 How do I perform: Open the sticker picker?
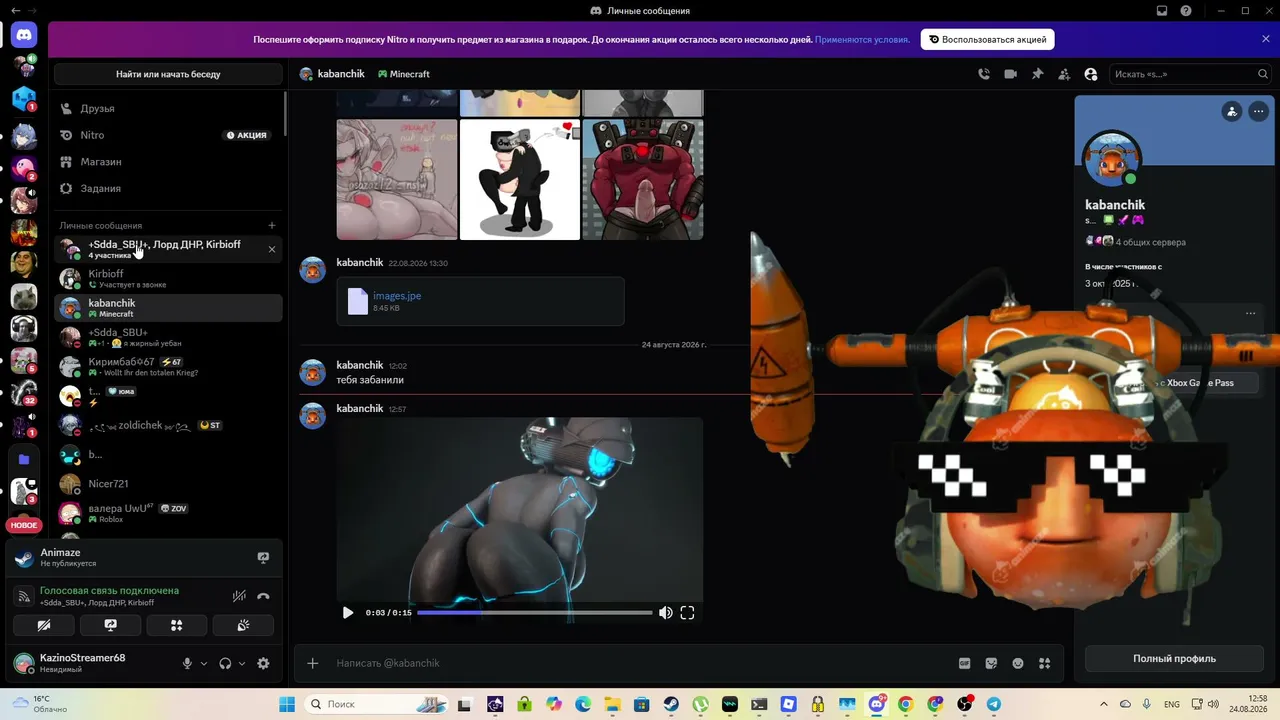(x=991, y=663)
